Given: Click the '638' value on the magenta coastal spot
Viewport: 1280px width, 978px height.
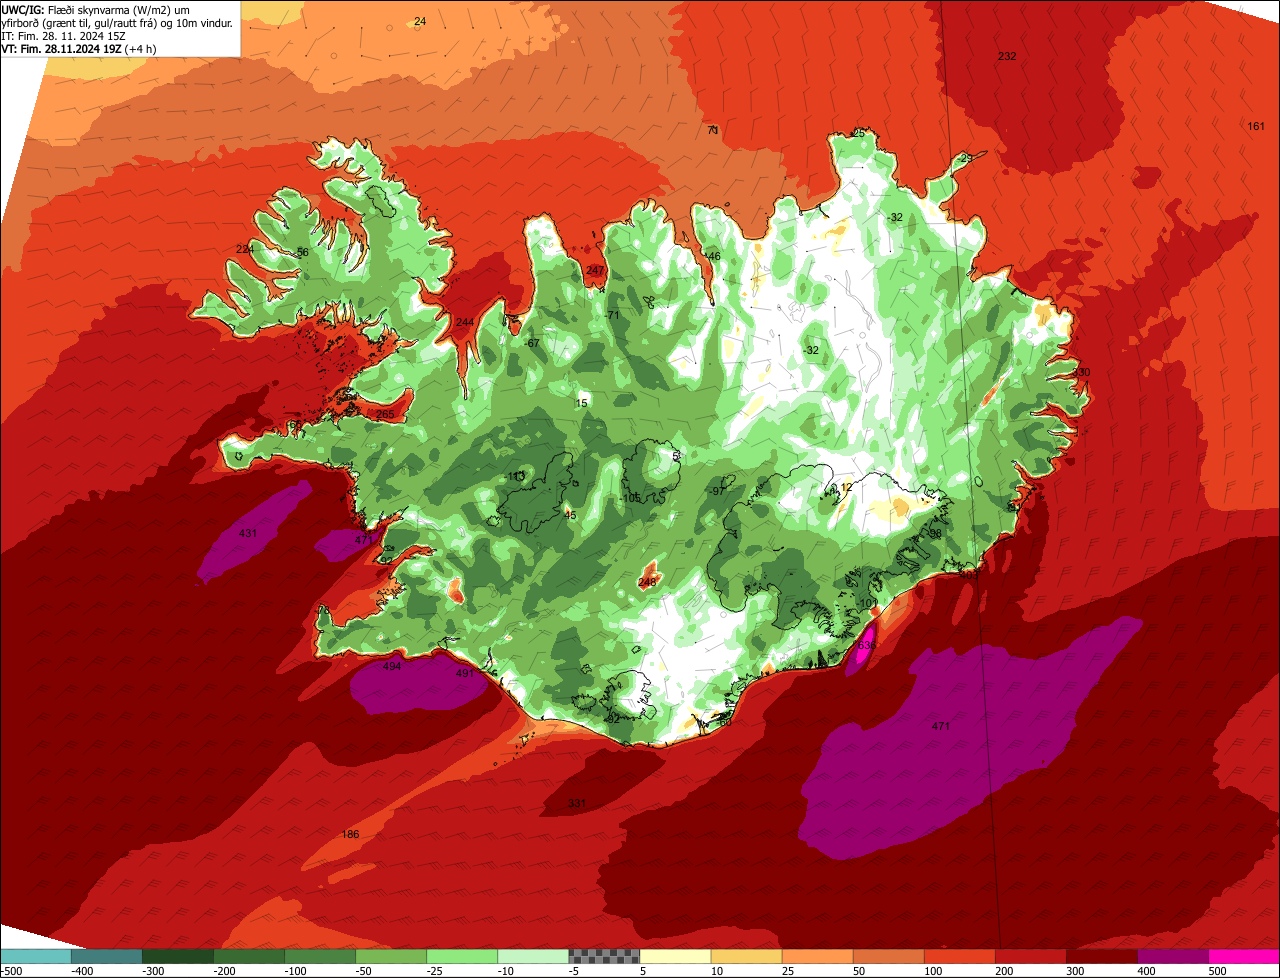Looking at the screenshot, I should 866,646.
